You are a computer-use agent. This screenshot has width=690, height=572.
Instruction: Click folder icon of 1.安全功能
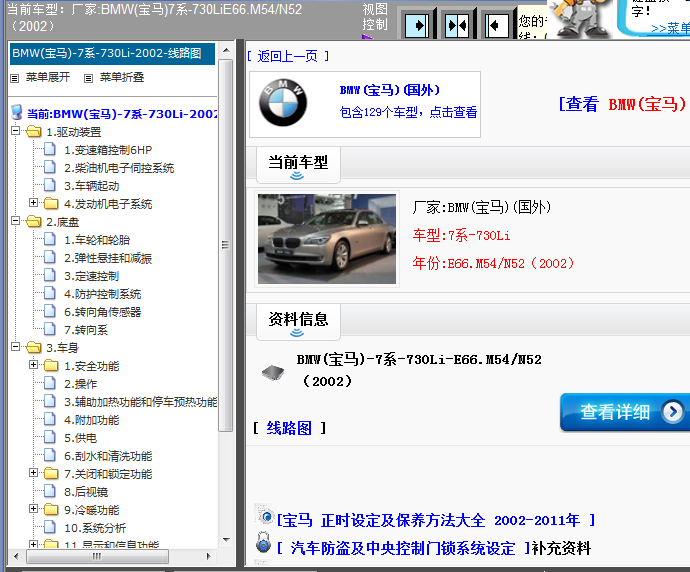[x=51, y=365]
